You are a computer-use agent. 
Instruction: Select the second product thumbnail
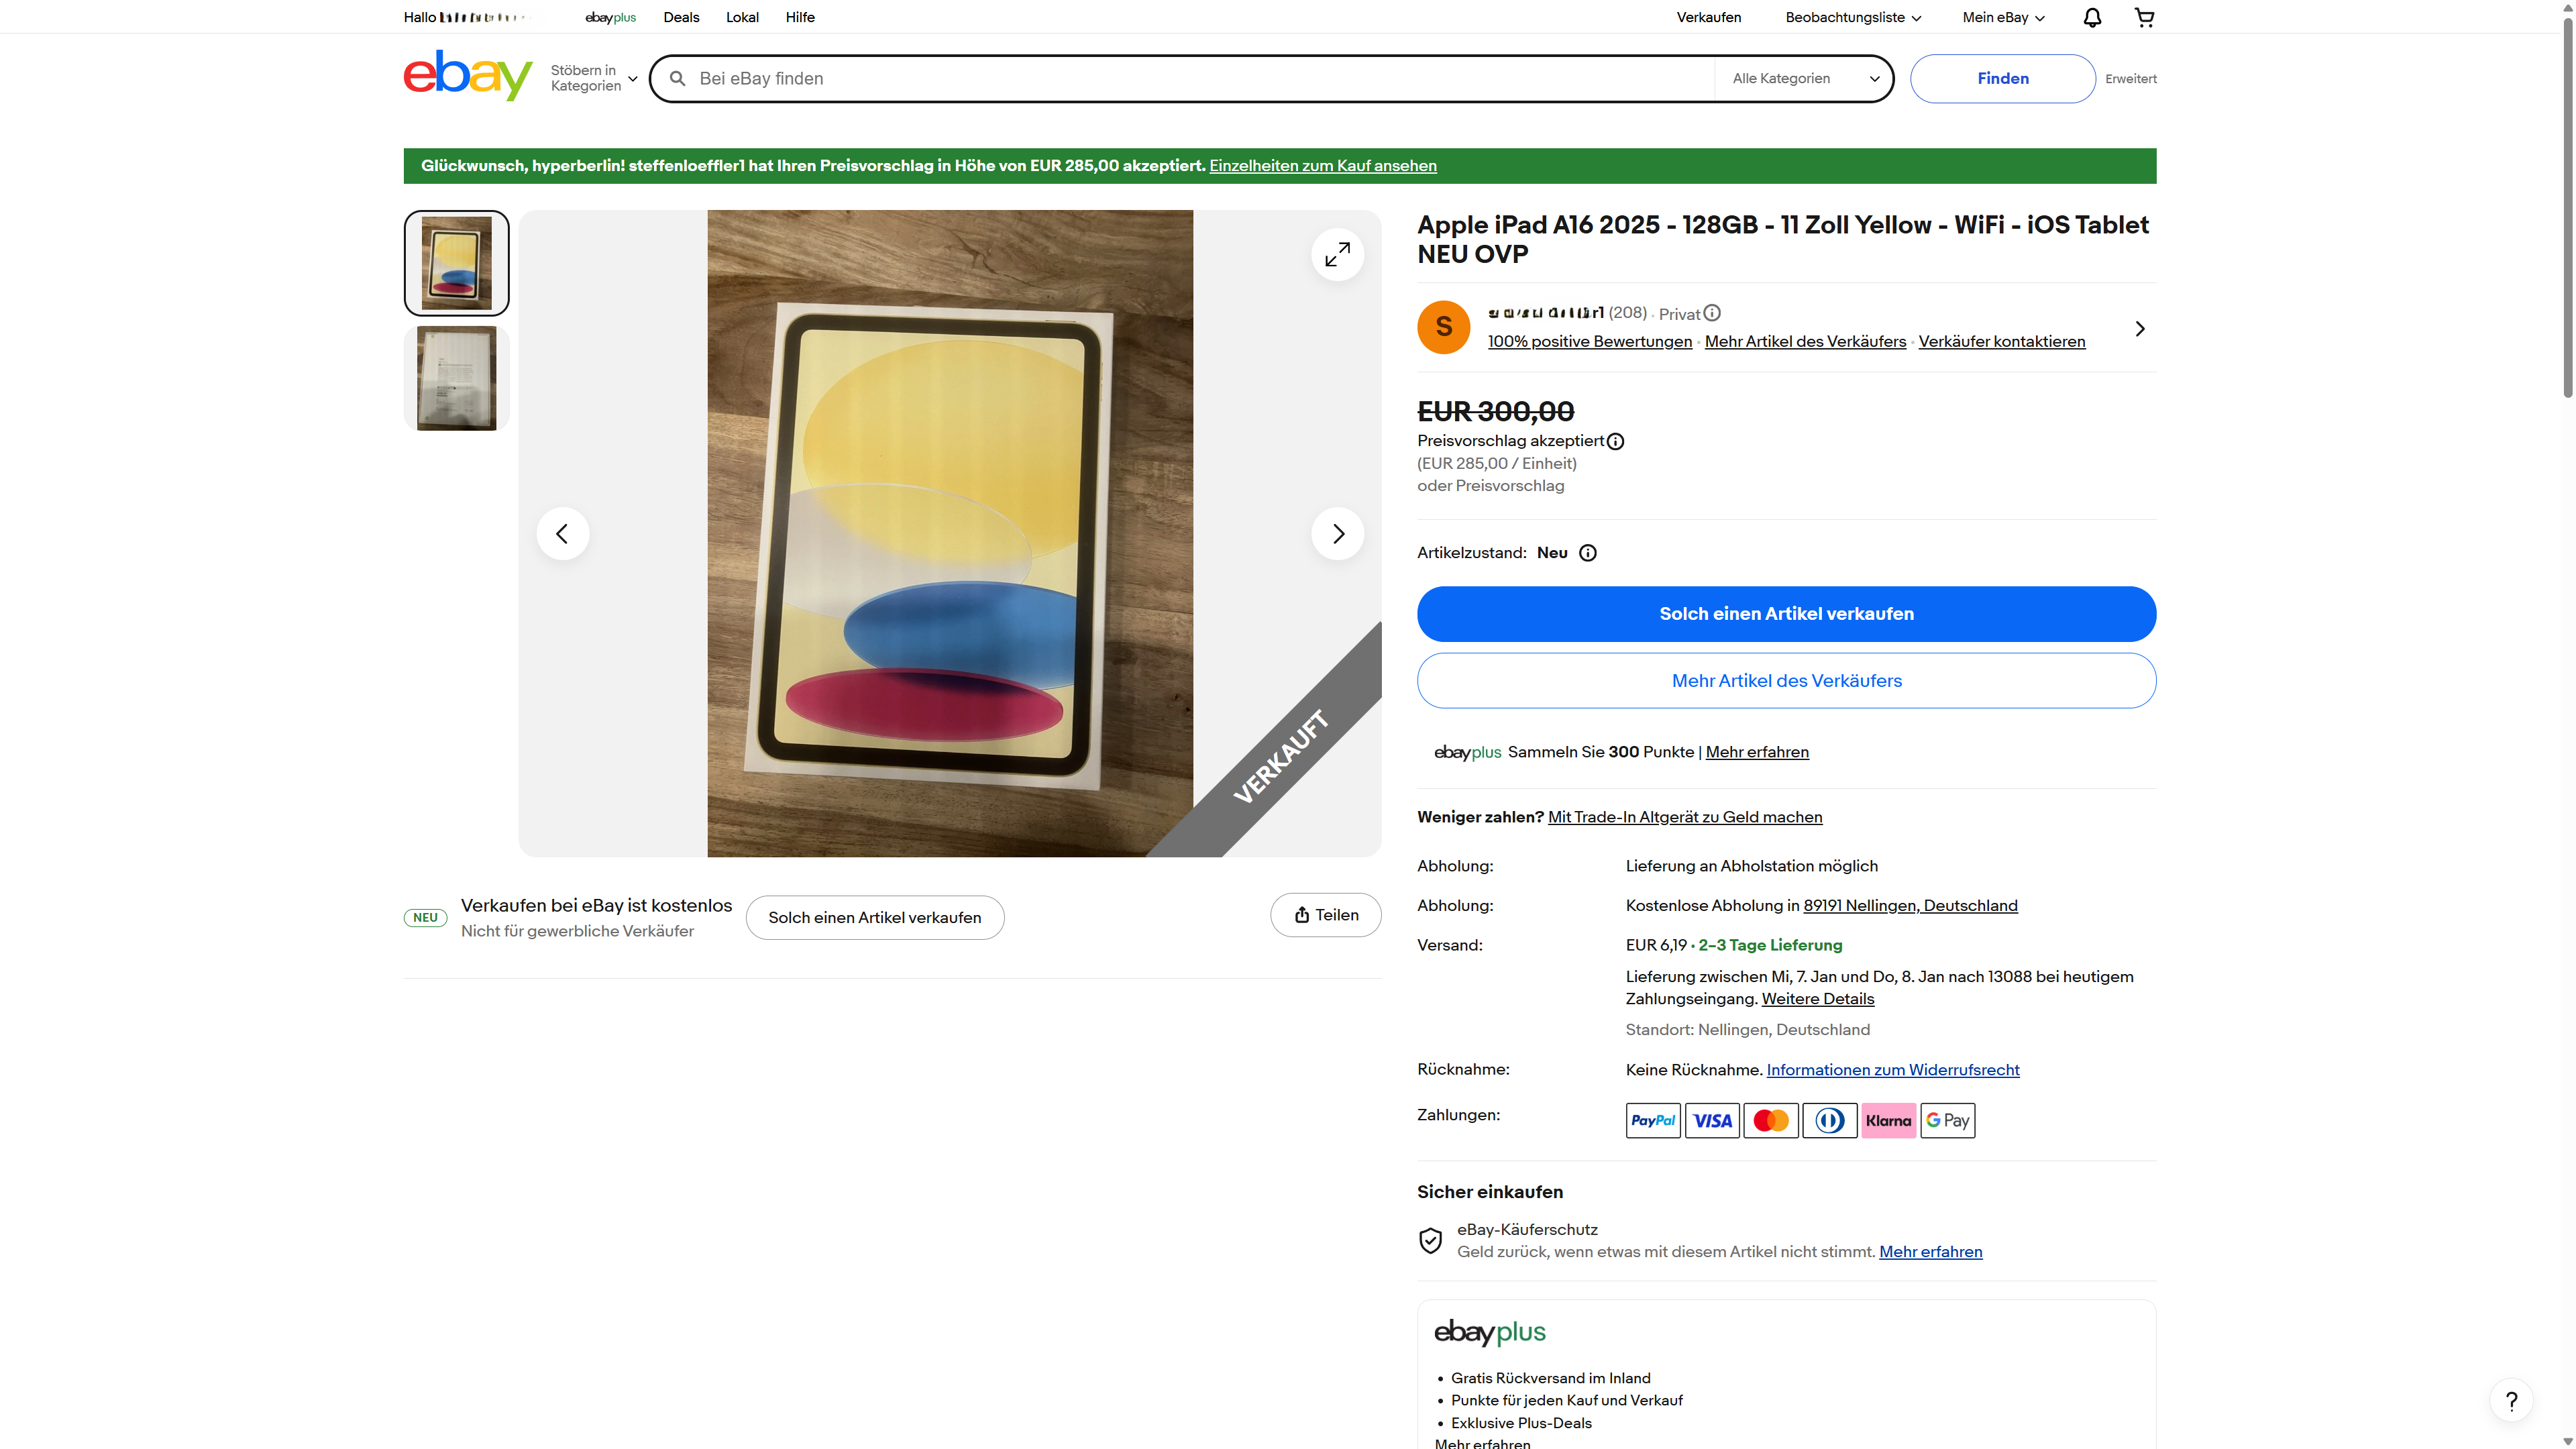(x=456, y=378)
